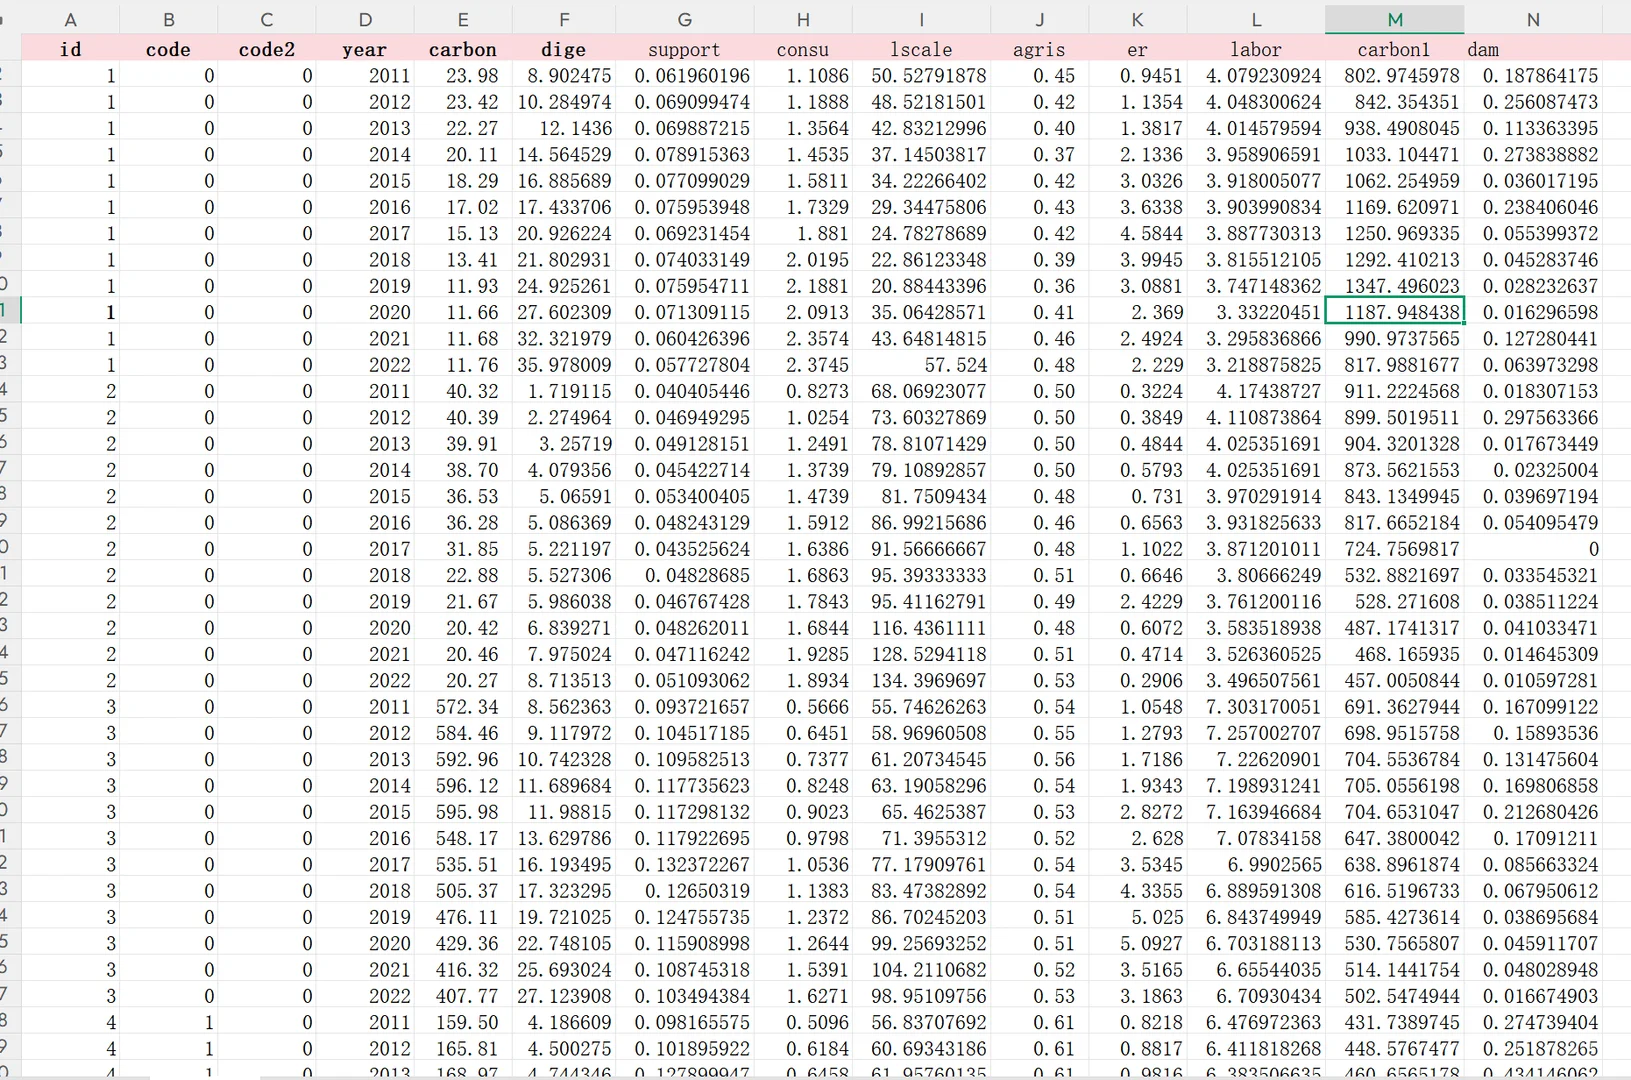The width and height of the screenshot is (1631, 1080).
Task: Click the 'id' header label cell
Action: pos(70,48)
